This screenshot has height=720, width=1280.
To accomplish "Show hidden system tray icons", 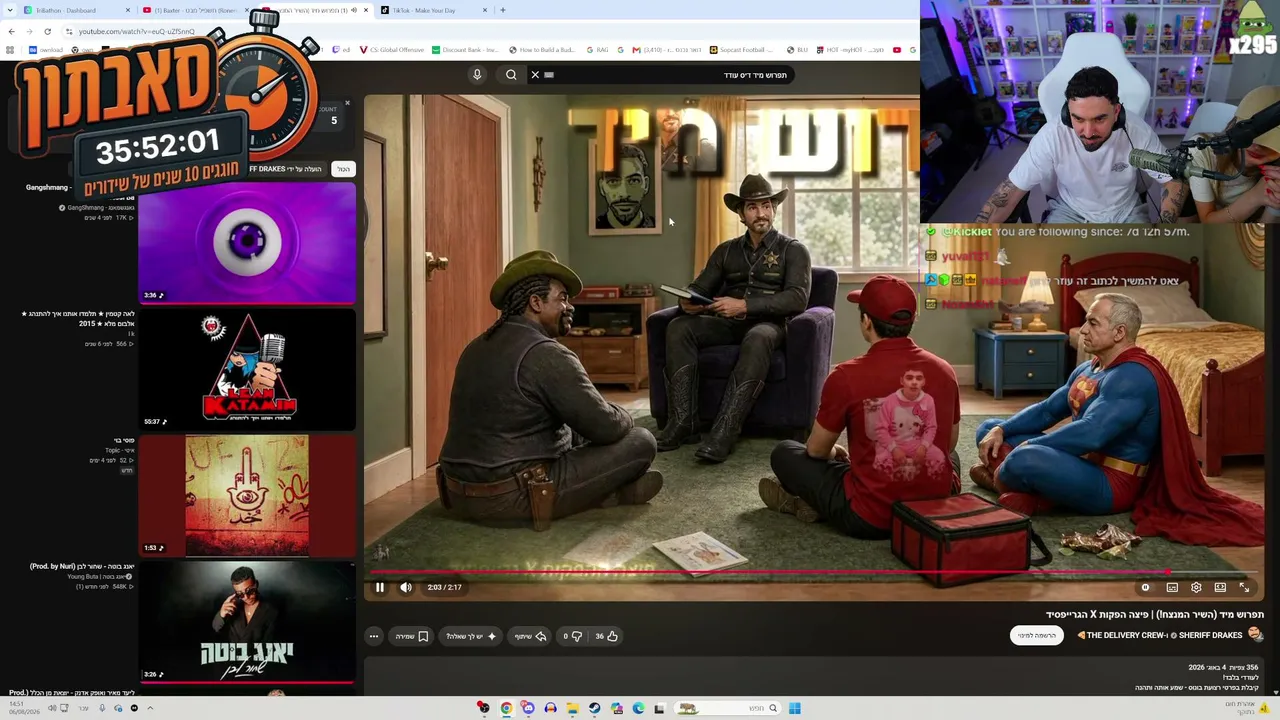I will [x=150, y=708].
